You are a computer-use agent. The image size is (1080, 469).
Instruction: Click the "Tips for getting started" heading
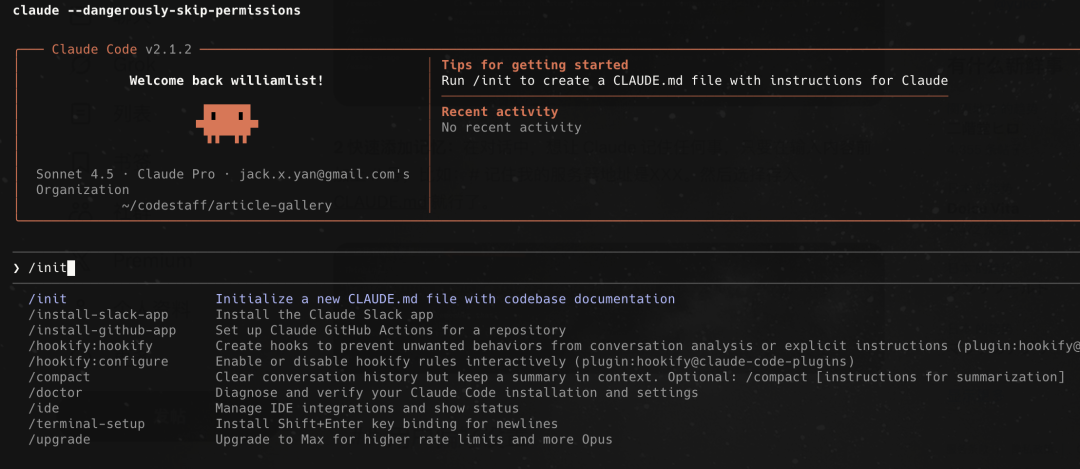point(535,65)
